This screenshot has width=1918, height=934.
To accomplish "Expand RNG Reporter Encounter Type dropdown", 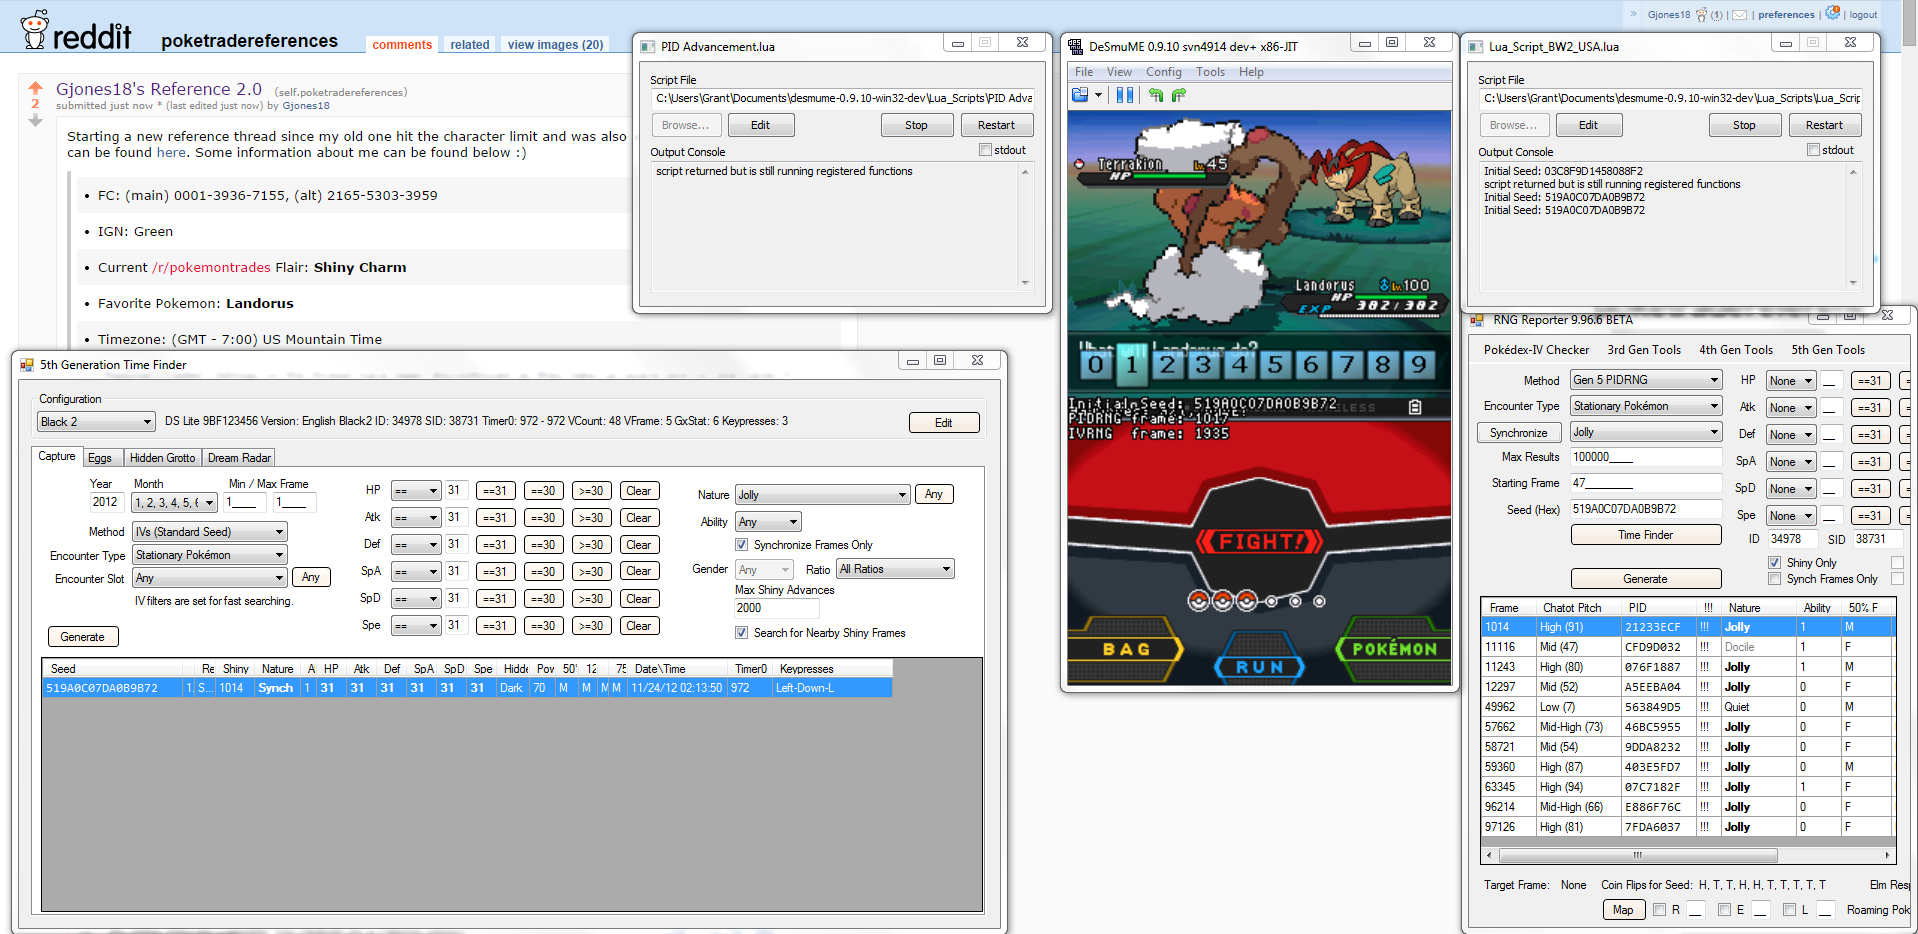I will coord(1646,406).
